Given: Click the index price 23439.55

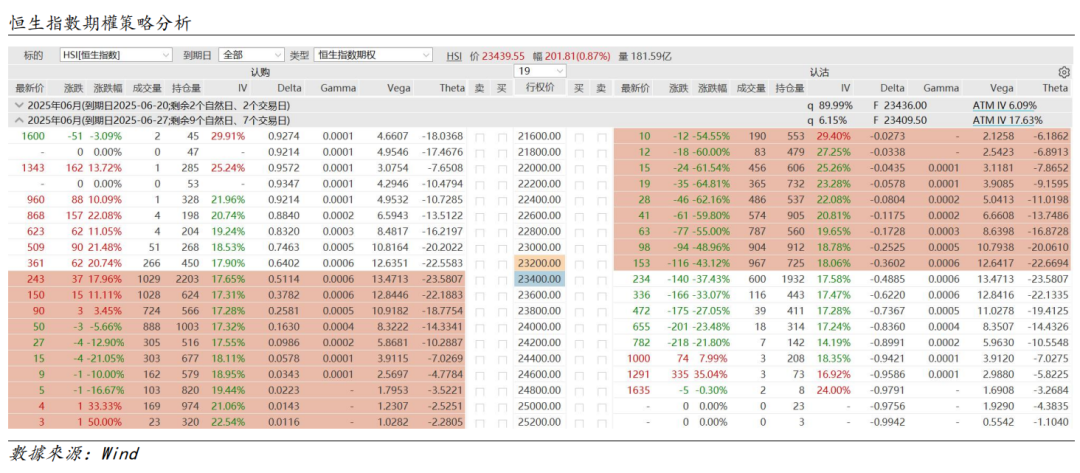Looking at the screenshot, I should pos(503,56).
